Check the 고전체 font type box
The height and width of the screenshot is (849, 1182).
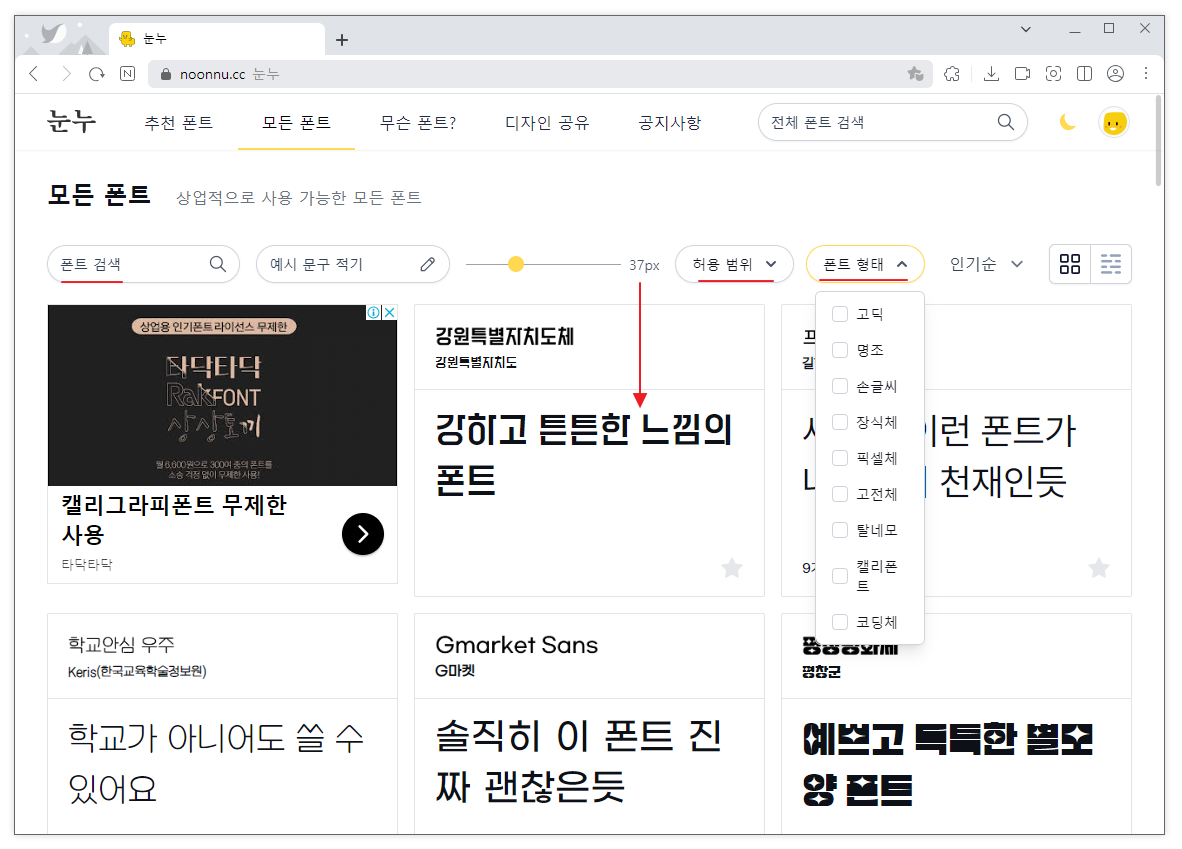840,494
